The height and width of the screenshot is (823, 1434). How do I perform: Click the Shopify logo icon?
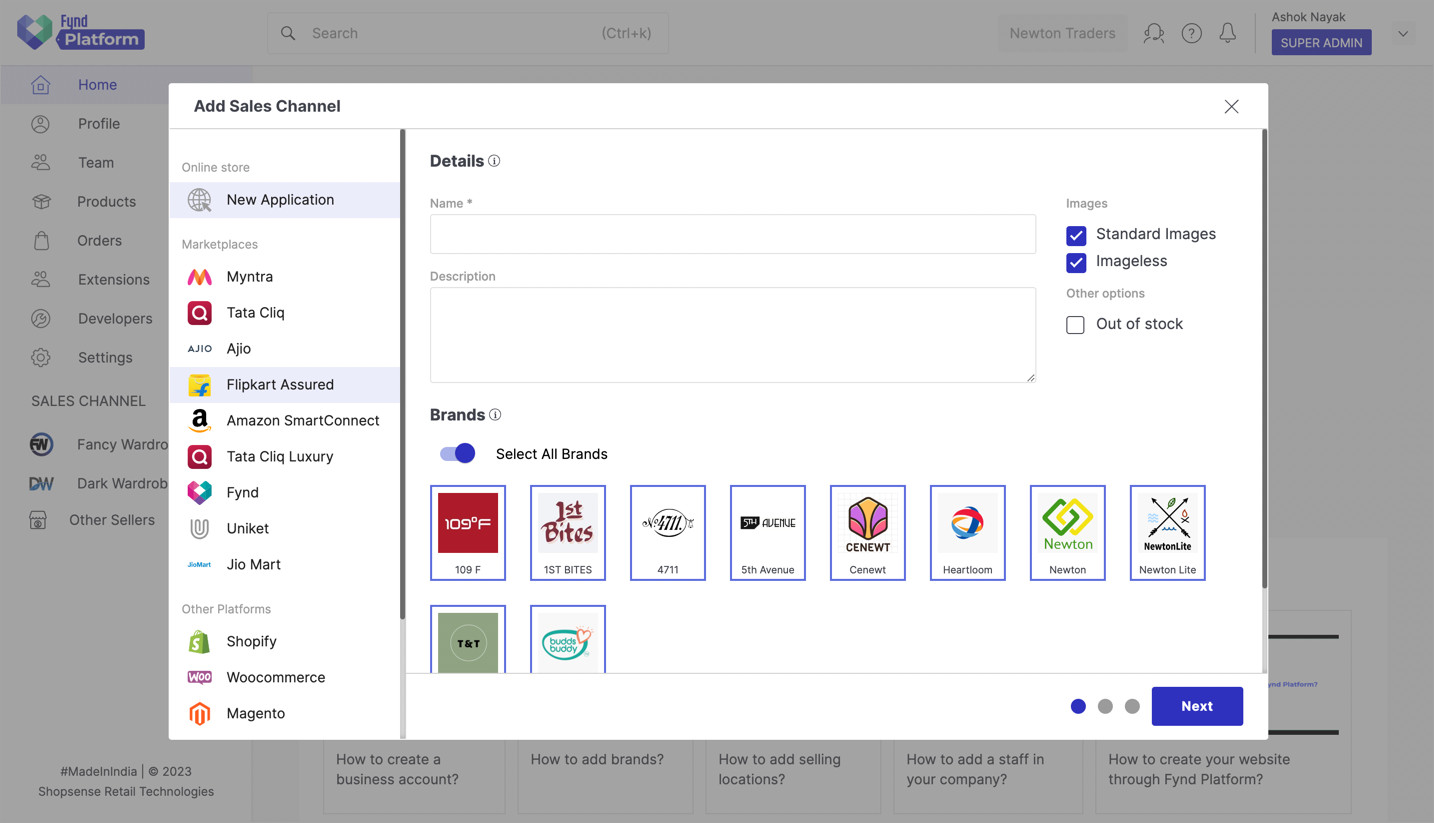[200, 642]
